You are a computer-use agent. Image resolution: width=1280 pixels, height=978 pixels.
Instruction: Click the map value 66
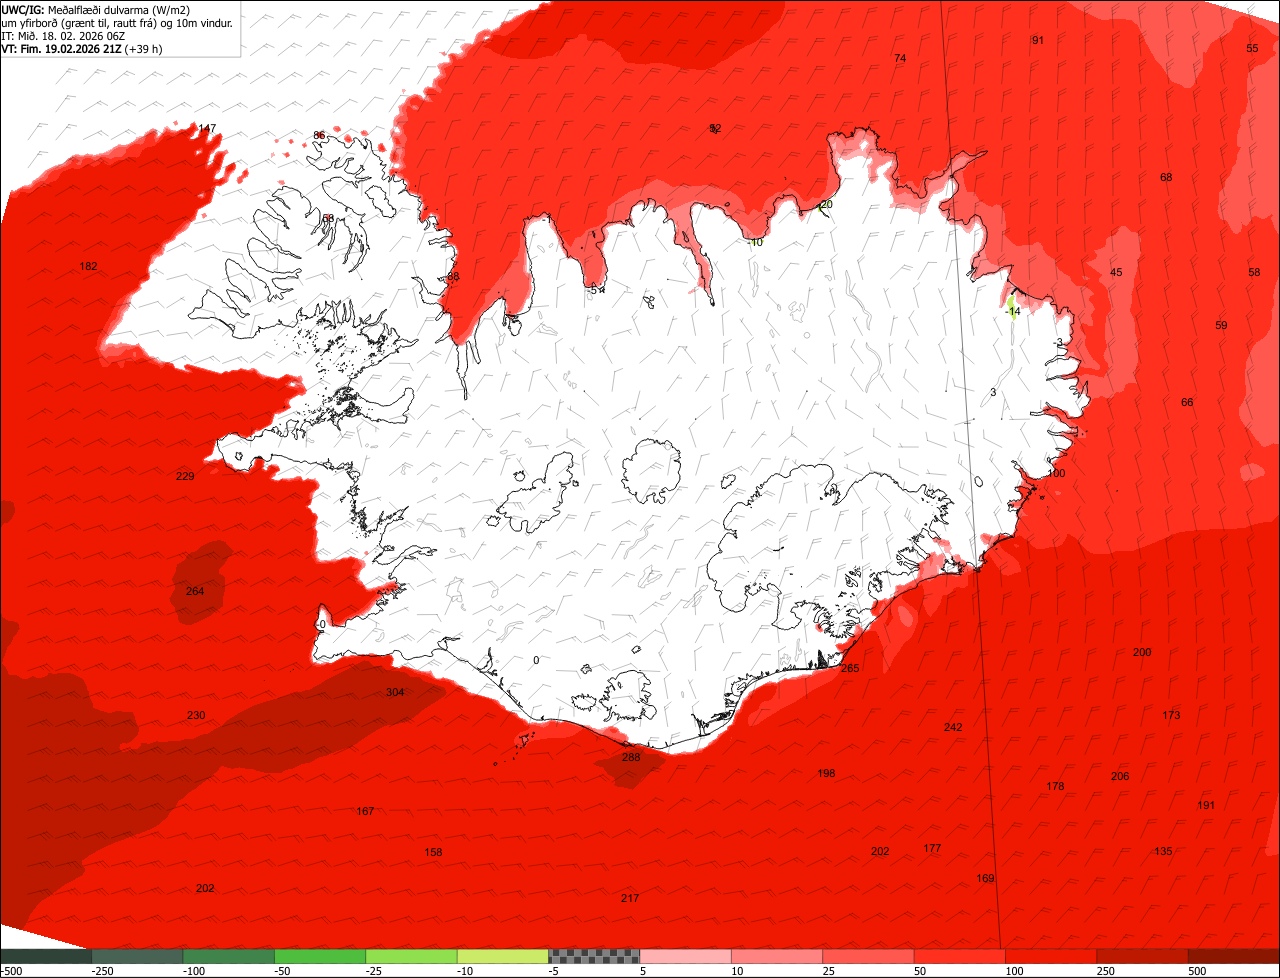coord(1187,402)
